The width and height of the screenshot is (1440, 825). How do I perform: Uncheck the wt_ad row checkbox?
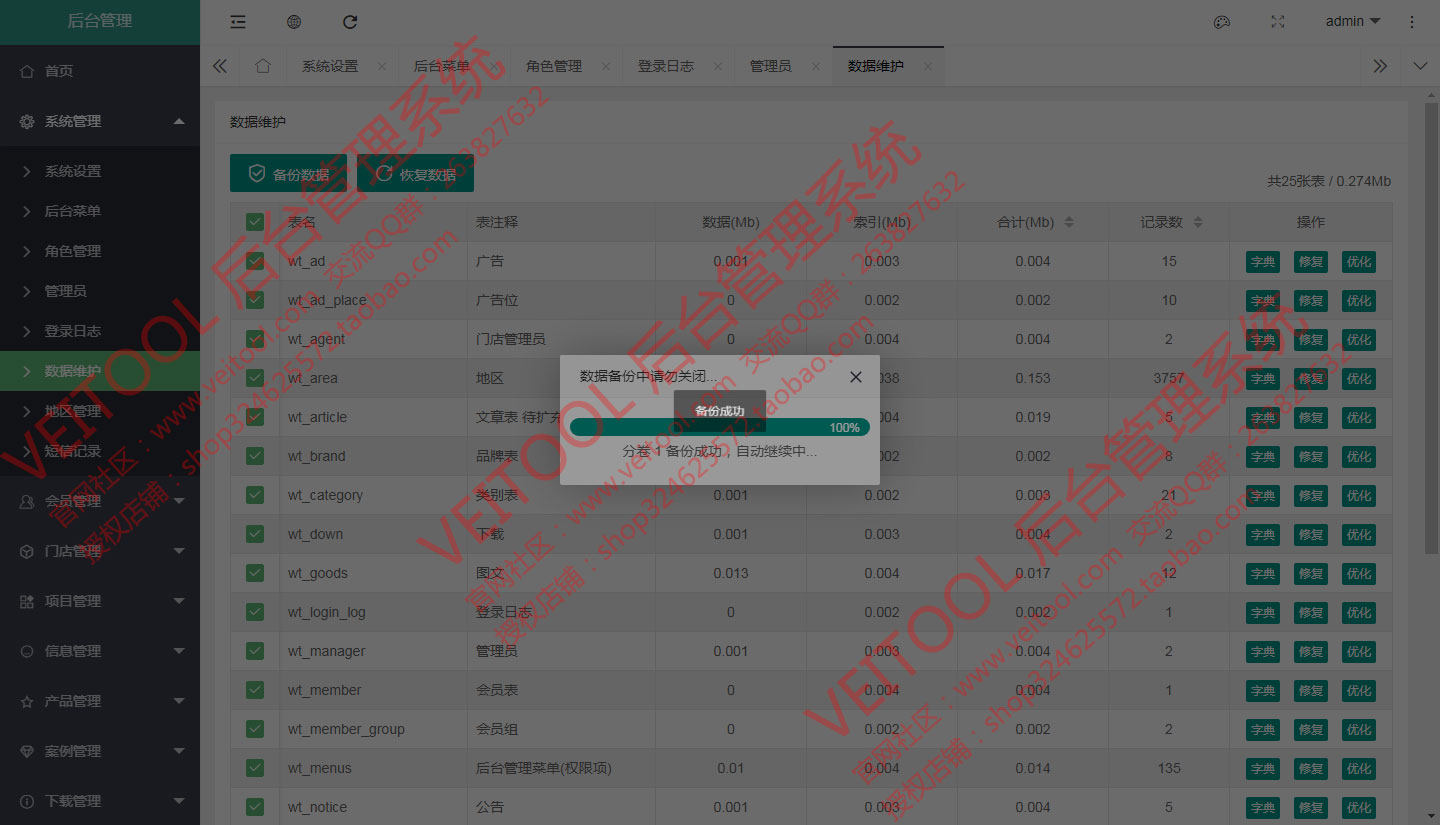point(255,261)
